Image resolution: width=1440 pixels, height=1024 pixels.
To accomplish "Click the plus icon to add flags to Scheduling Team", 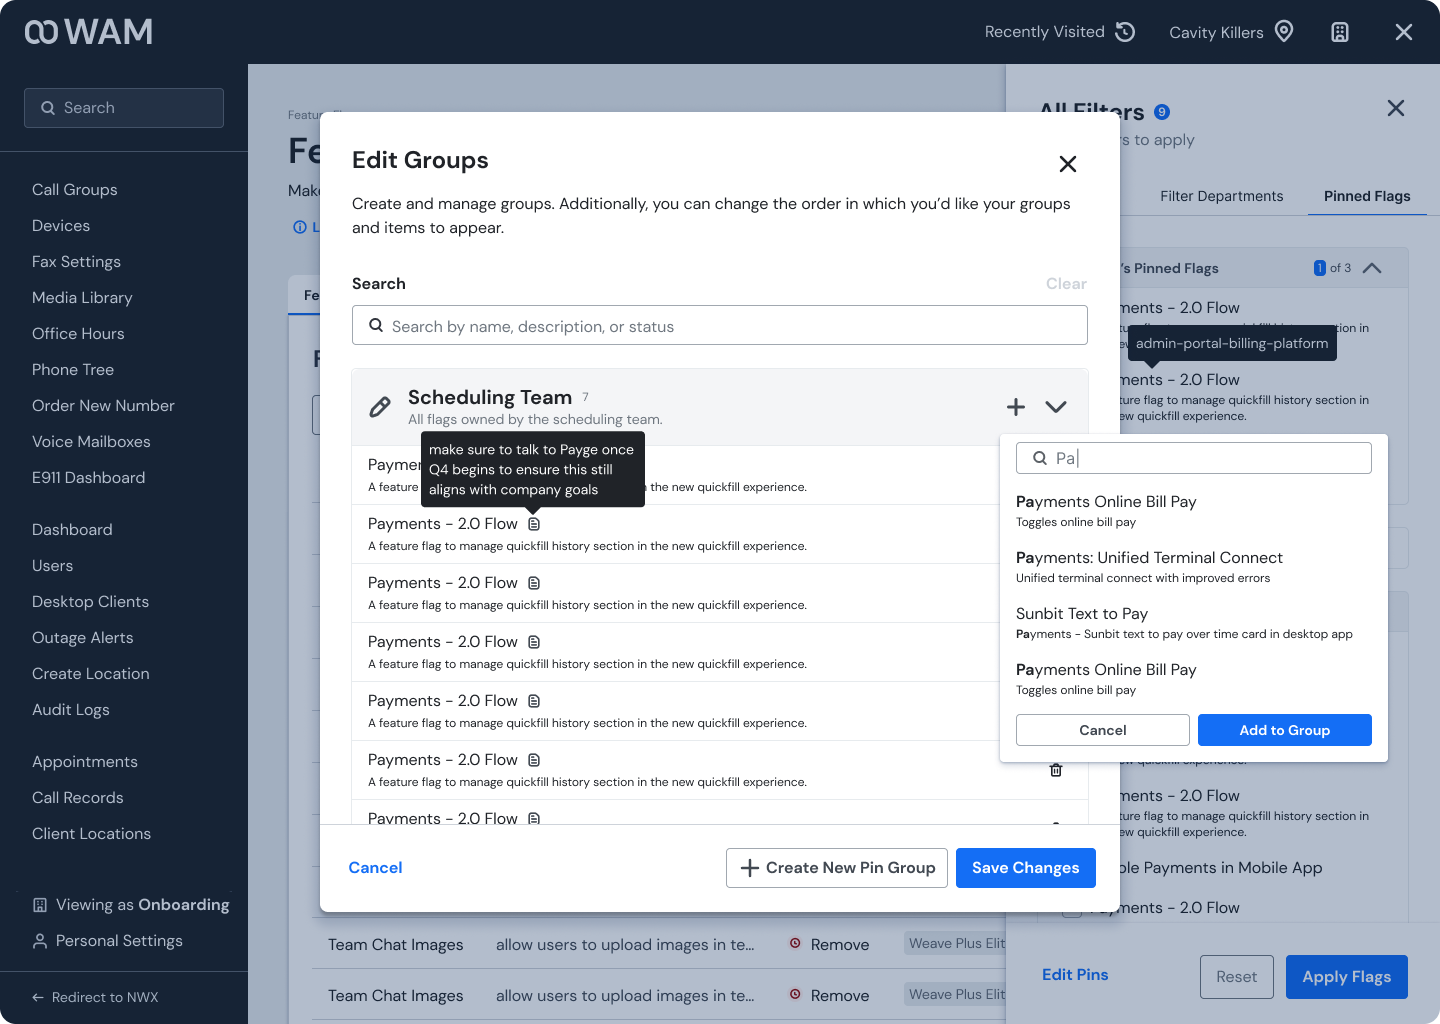I will (x=1016, y=407).
